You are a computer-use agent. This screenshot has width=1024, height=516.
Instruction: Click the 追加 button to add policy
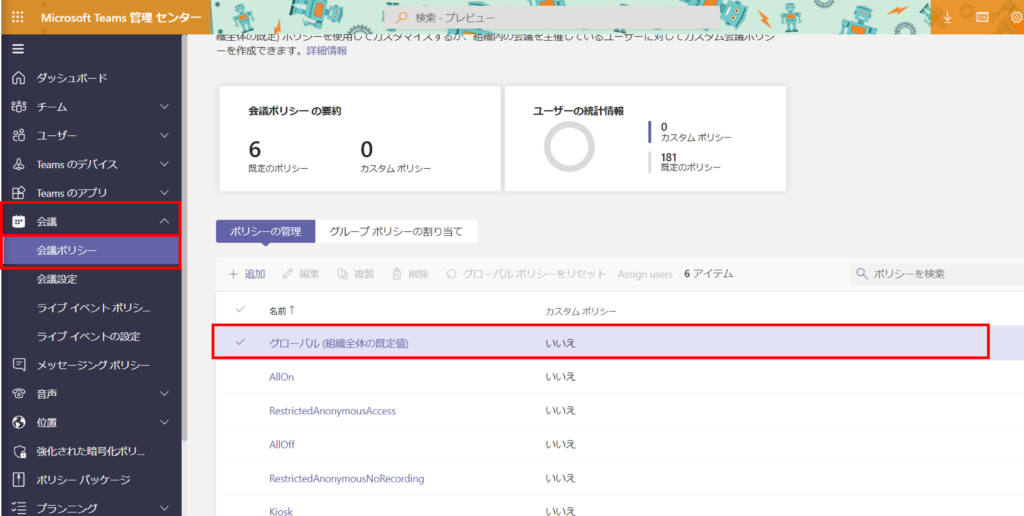click(247, 273)
